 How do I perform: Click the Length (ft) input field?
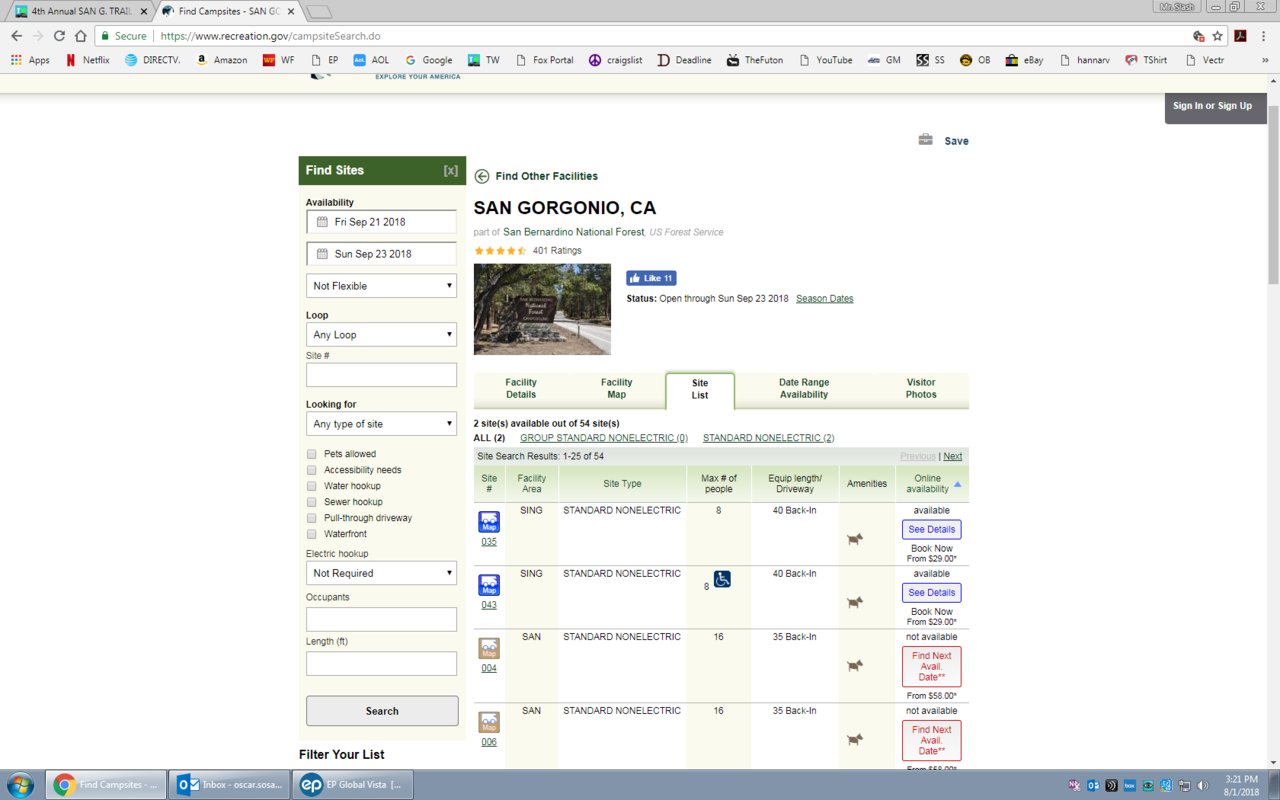381,664
